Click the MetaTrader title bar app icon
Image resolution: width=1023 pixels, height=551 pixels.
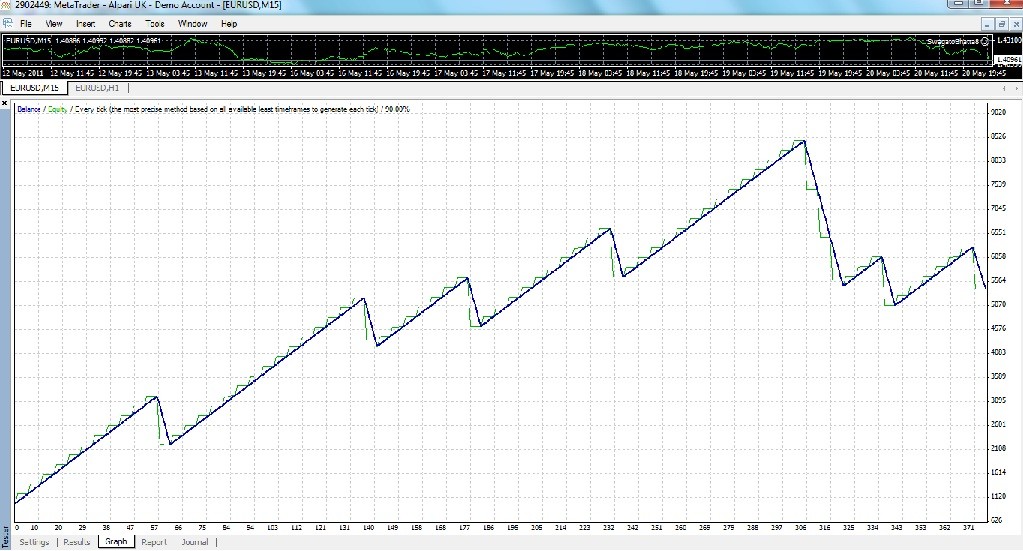coord(5,5)
